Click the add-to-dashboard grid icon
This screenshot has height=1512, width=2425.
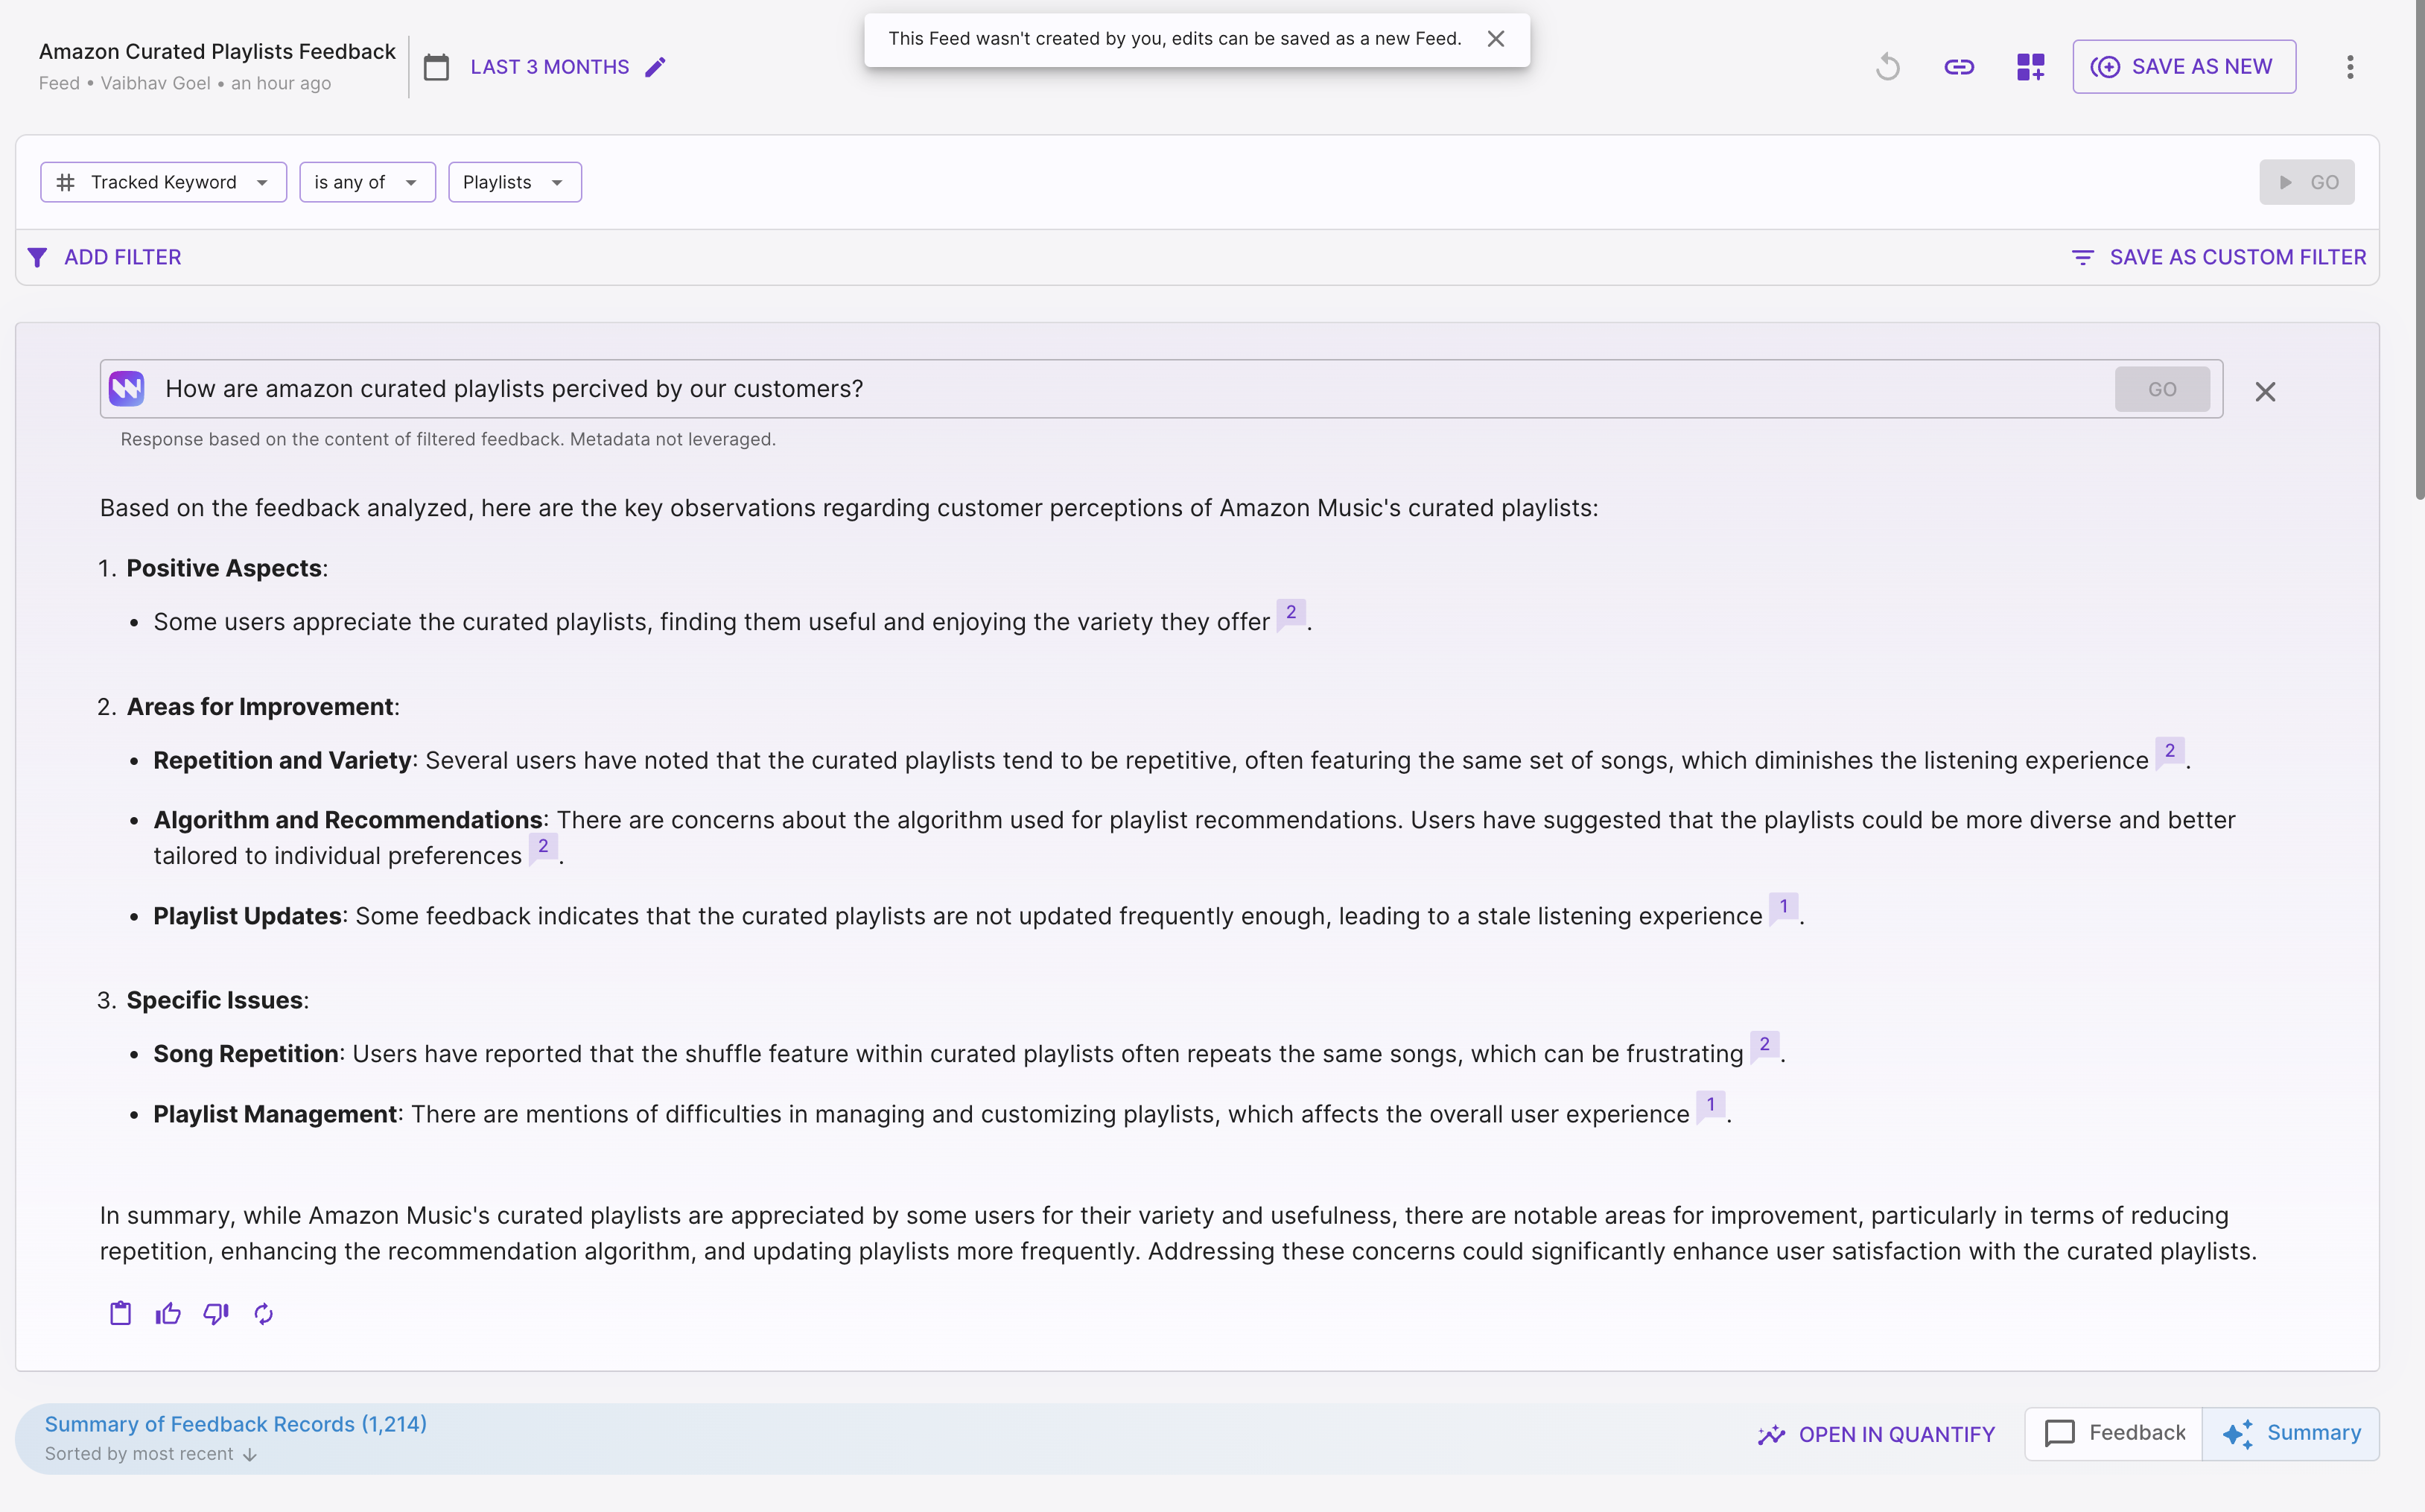[x=2030, y=67]
